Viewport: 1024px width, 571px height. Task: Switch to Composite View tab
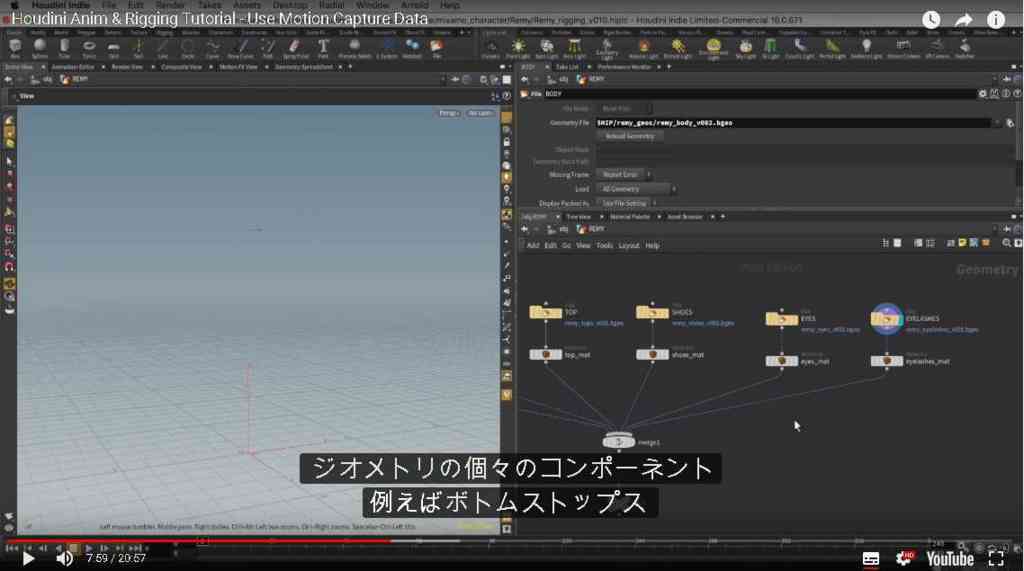pos(181,67)
